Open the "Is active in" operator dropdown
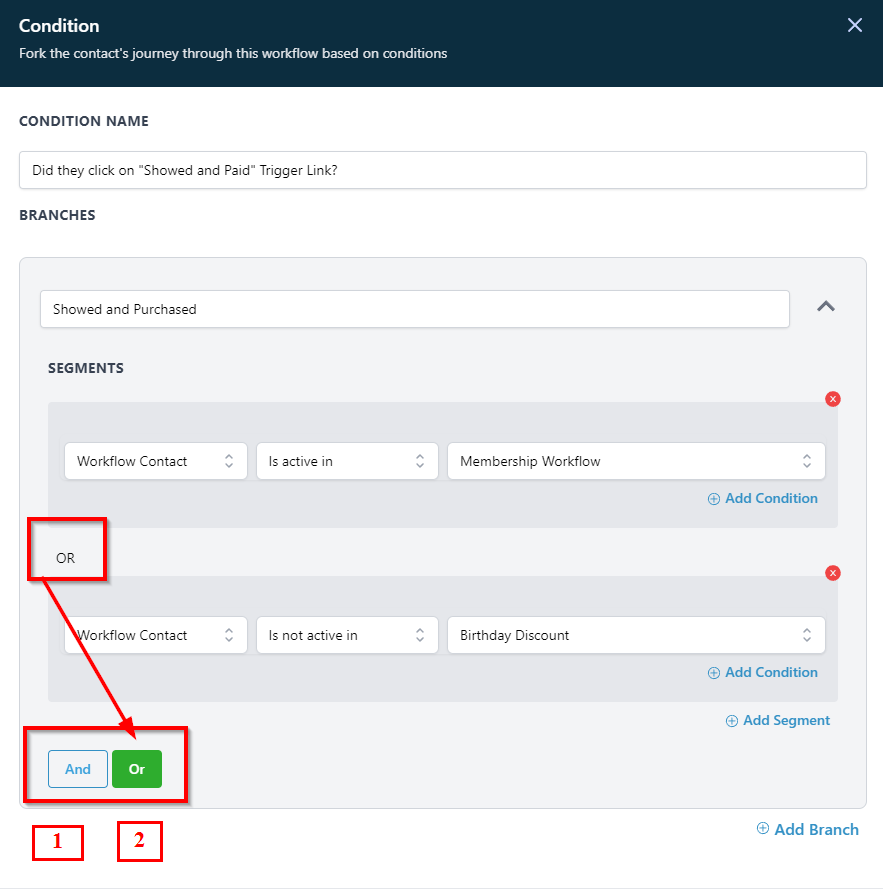The image size is (883, 889). click(347, 461)
